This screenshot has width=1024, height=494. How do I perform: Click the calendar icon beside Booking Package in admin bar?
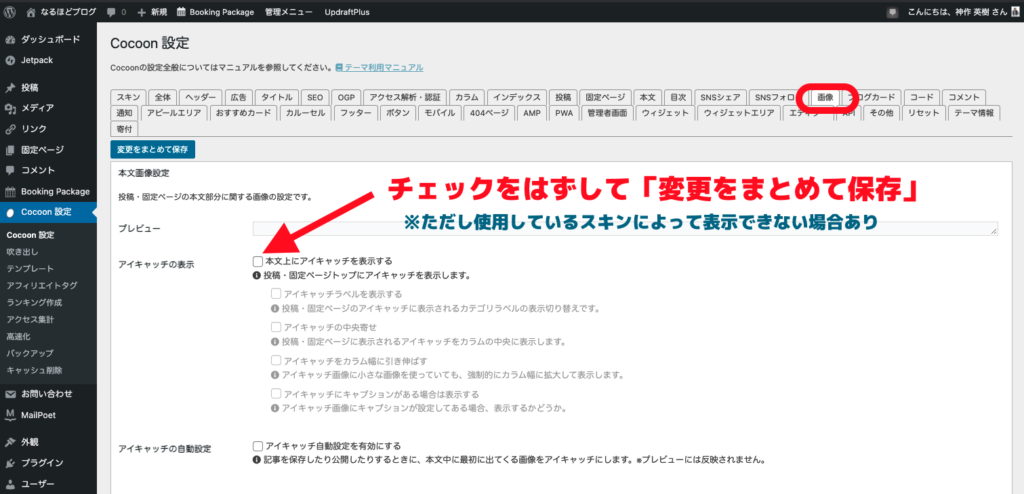(x=181, y=12)
